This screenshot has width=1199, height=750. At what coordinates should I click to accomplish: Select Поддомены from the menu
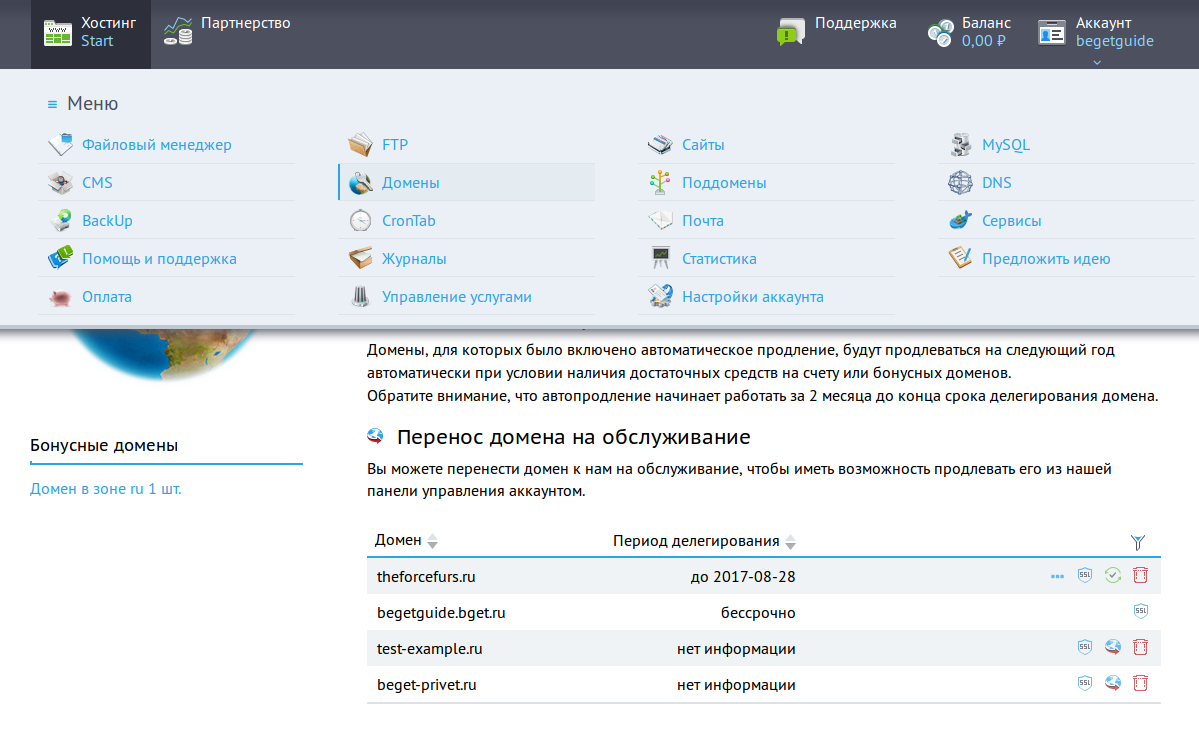tap(724, 183)
